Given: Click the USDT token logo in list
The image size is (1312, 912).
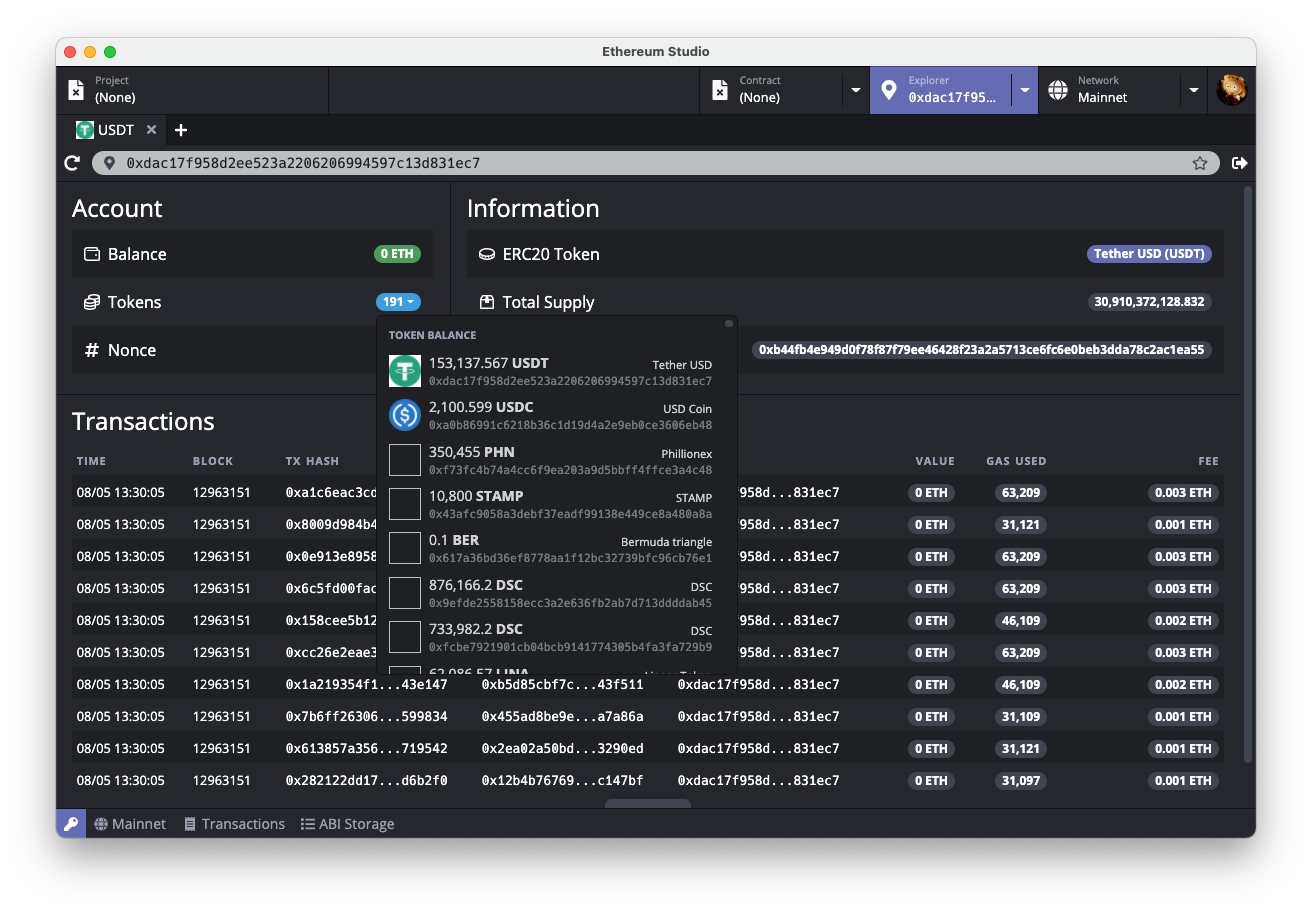Looking at the screenshot, I should (x=405, y=371).
